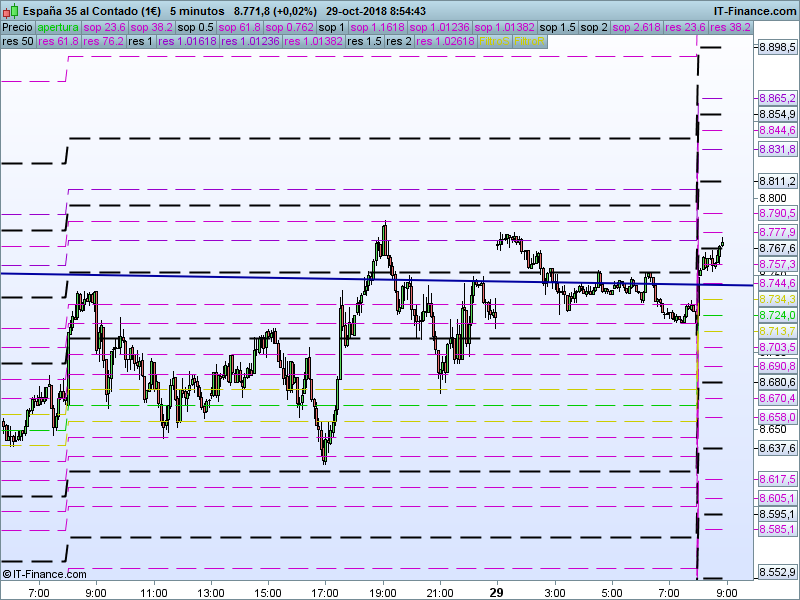The width and height of the screenshot is (800, 600).
Task: Click the sop 2.618 label
Action: [x=636, y=28]
